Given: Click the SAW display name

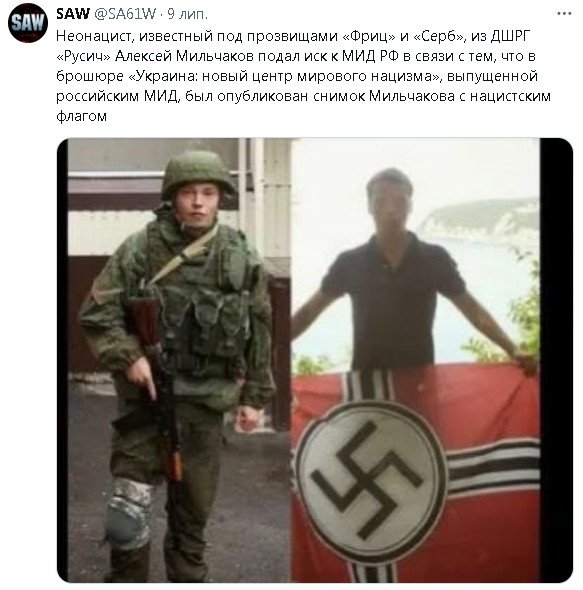Looking at the screenshot, I should click(x=73, y=14).
